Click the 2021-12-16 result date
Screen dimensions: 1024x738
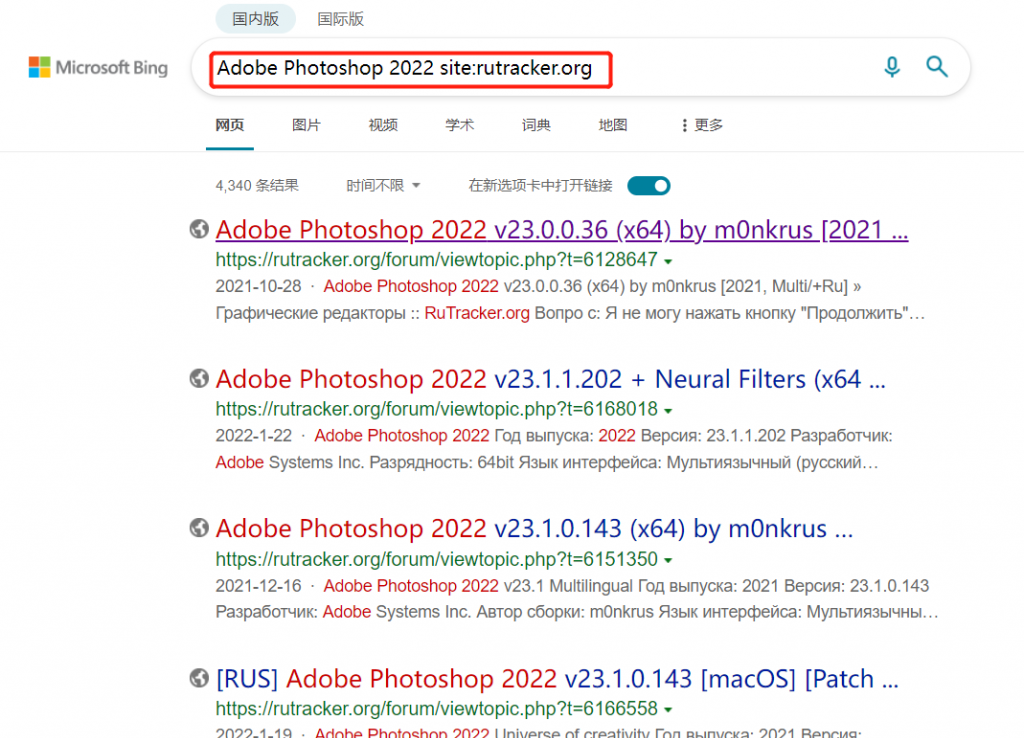click(259, 586)
